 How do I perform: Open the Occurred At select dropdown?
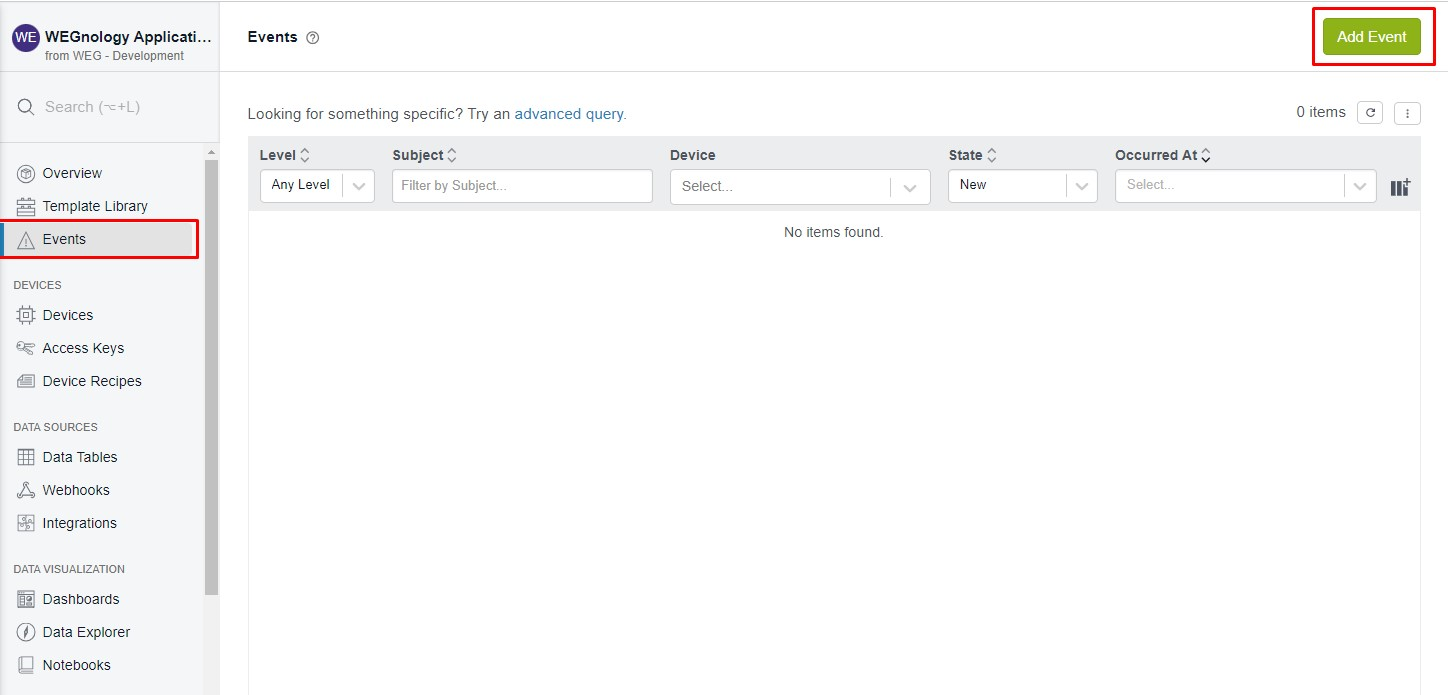tap(1246, 185)
